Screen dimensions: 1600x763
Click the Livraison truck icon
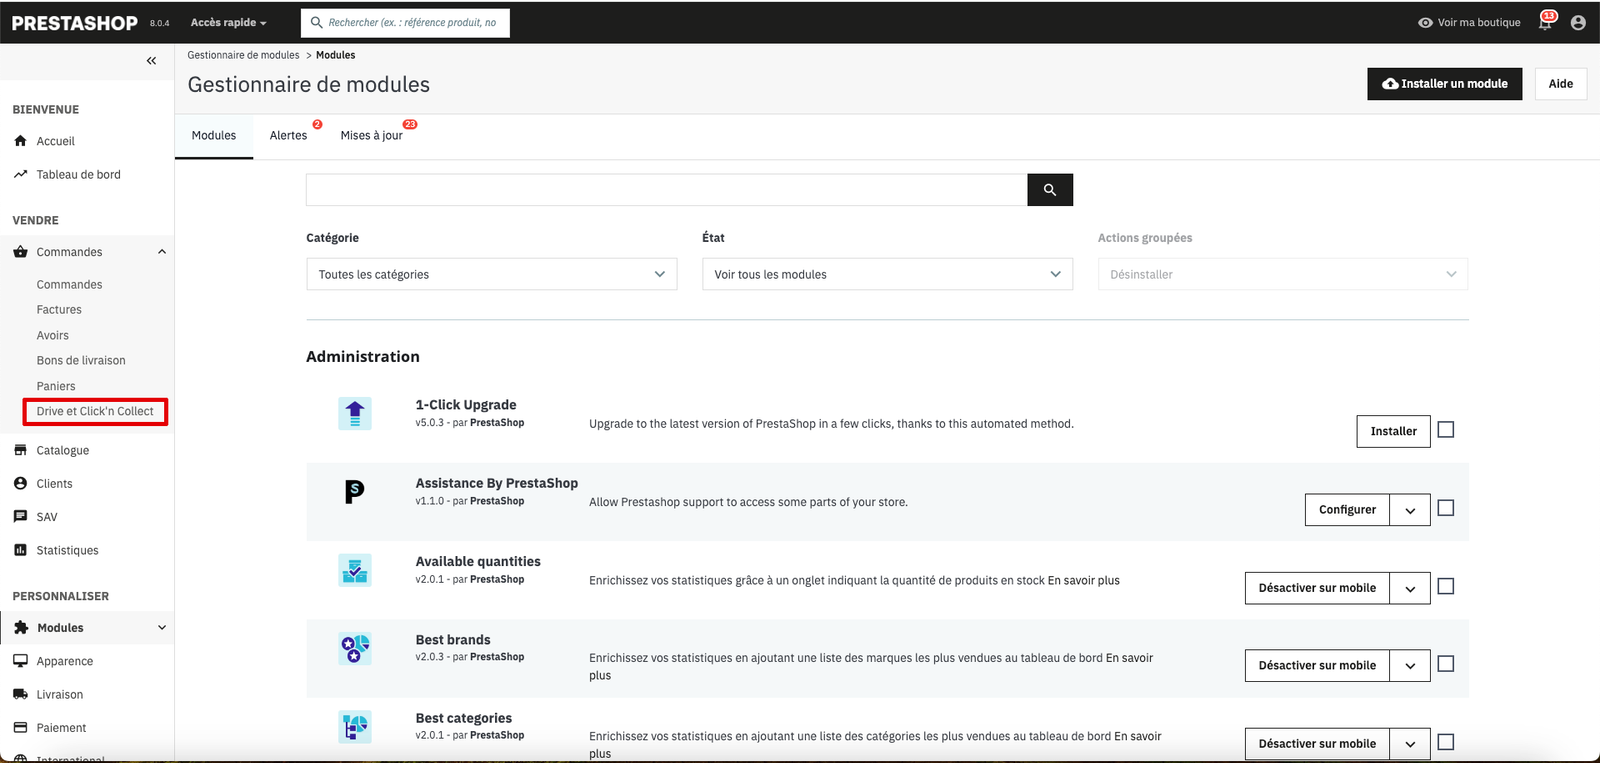20,694
